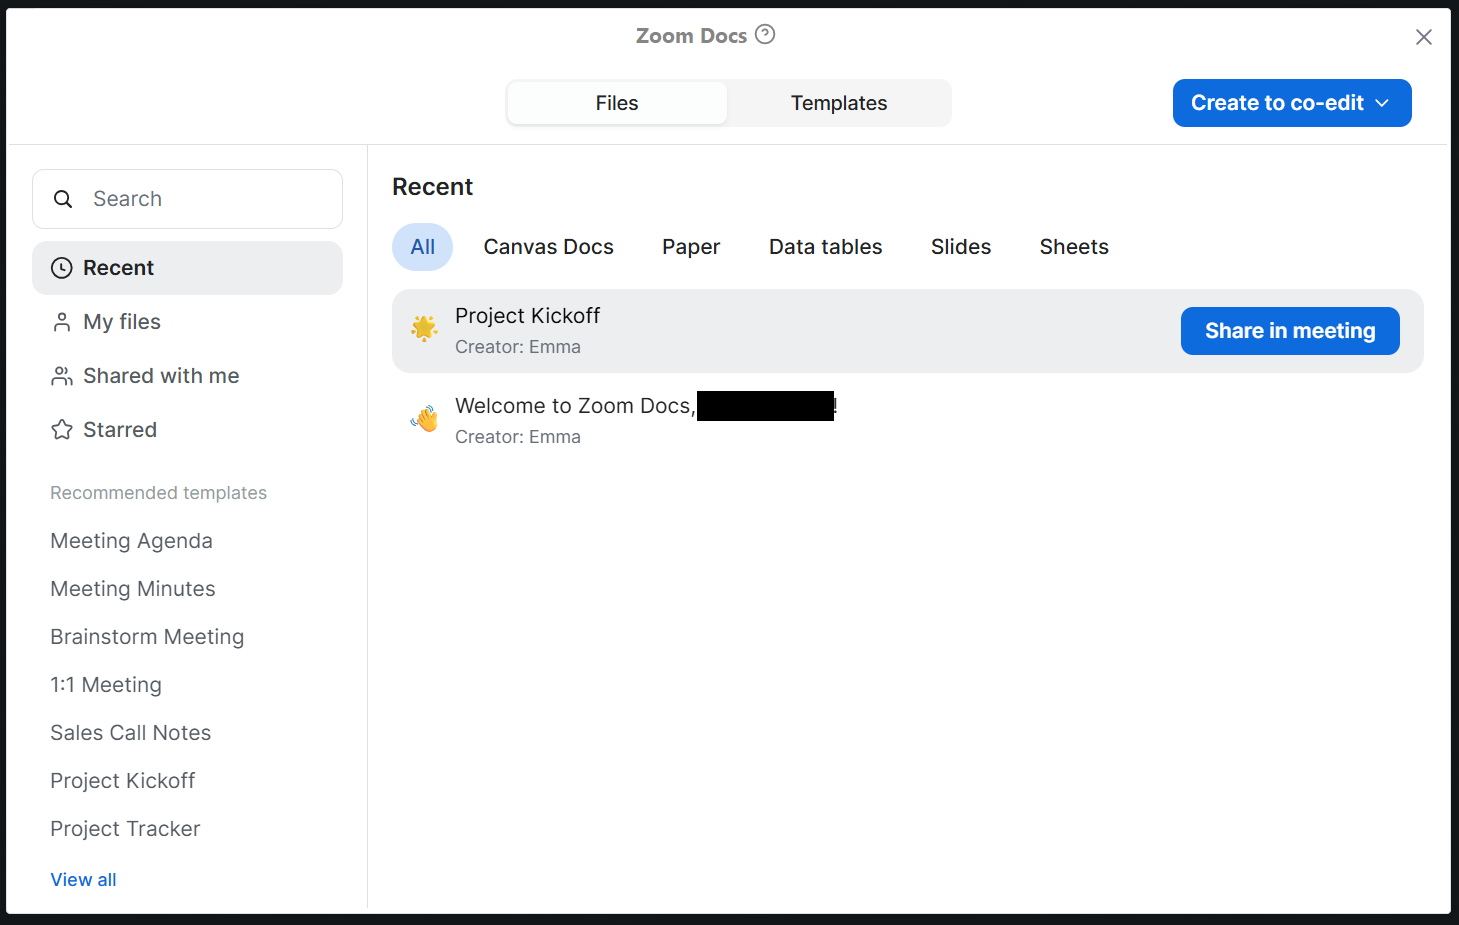Click Creator: Emma under Project Kickoff
This screenshot has height=925, width=1459.
(518, 347)
